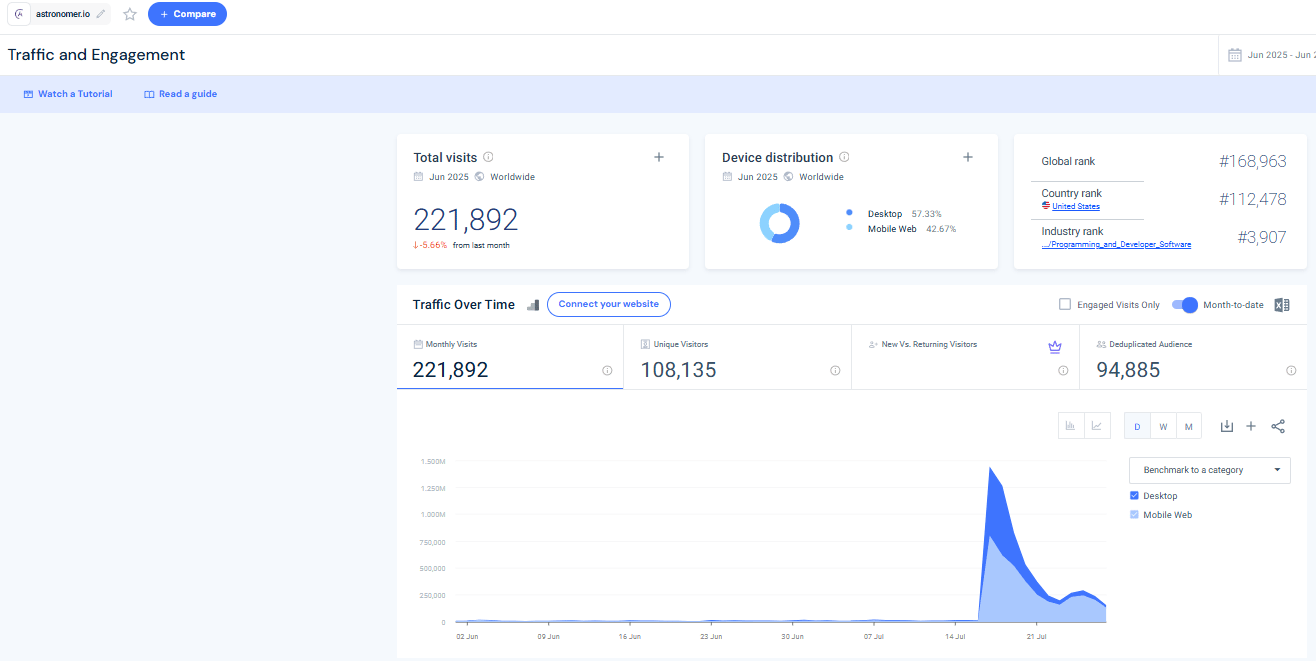Open the Benchmark to a category dropdown
Screen dimensions: 1316x661
click(x=1210, y=470)
